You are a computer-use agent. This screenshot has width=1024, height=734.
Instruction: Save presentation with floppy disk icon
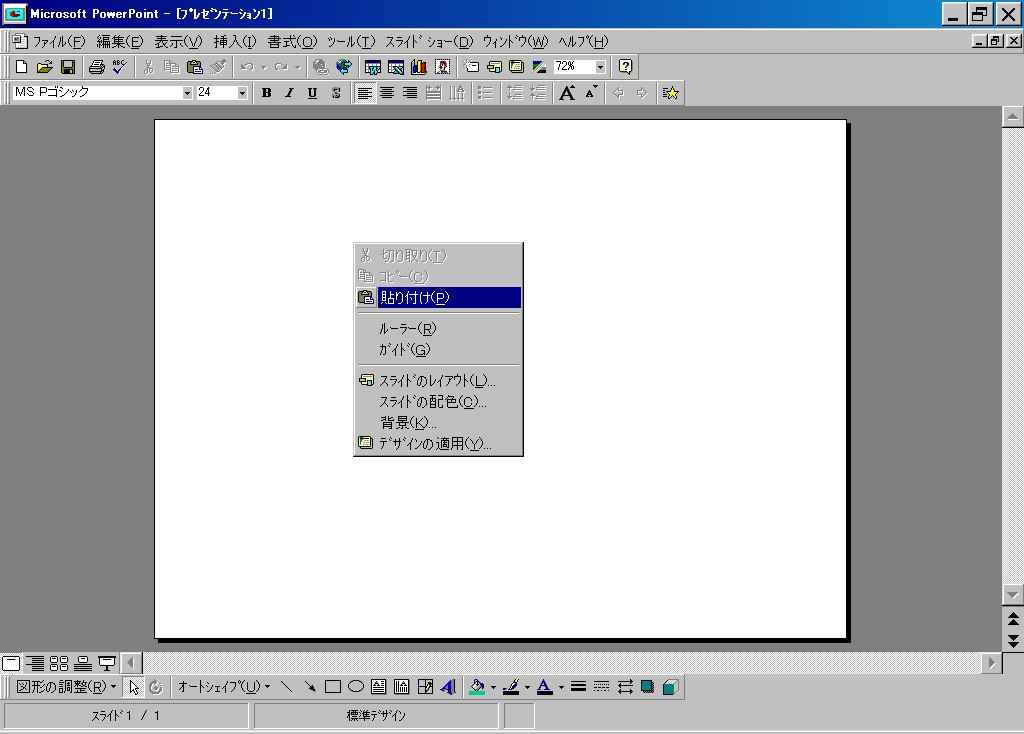[x=68, y=67]
